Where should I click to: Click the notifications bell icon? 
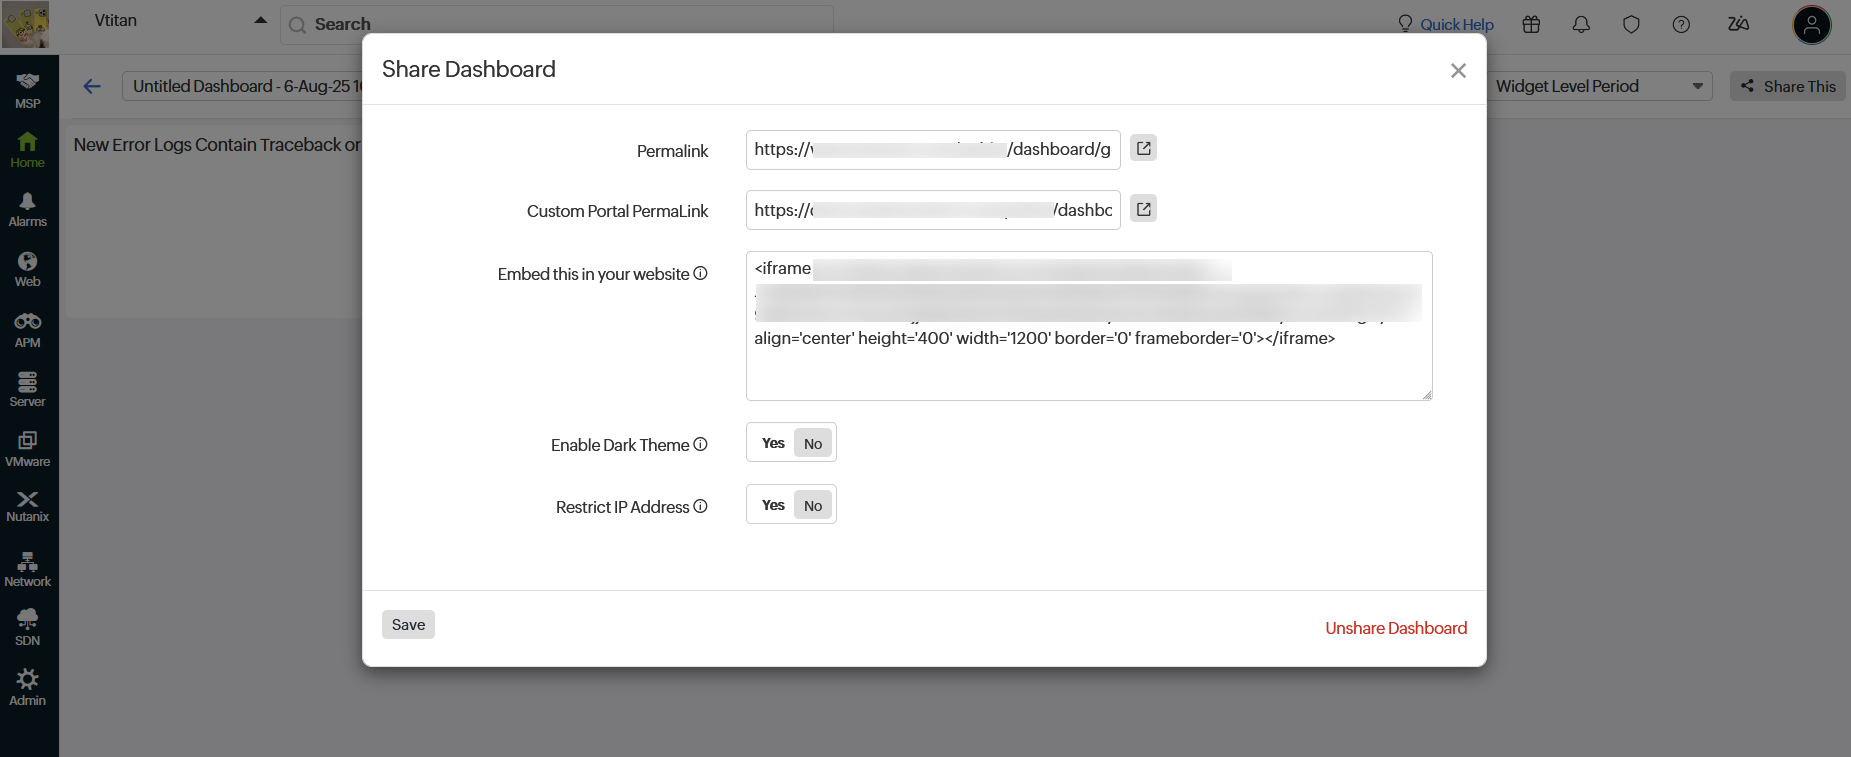(x=1581, y=25)
